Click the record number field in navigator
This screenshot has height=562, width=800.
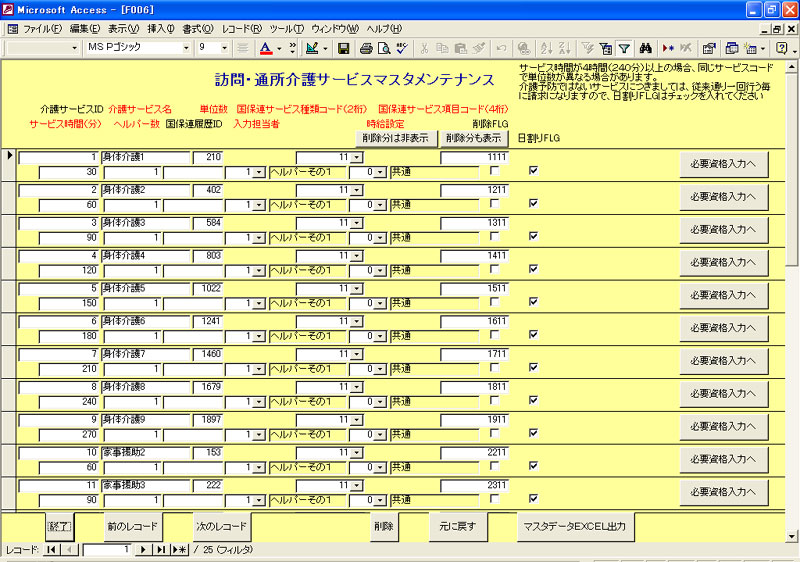pyautogui.click(x=107, y=550)
